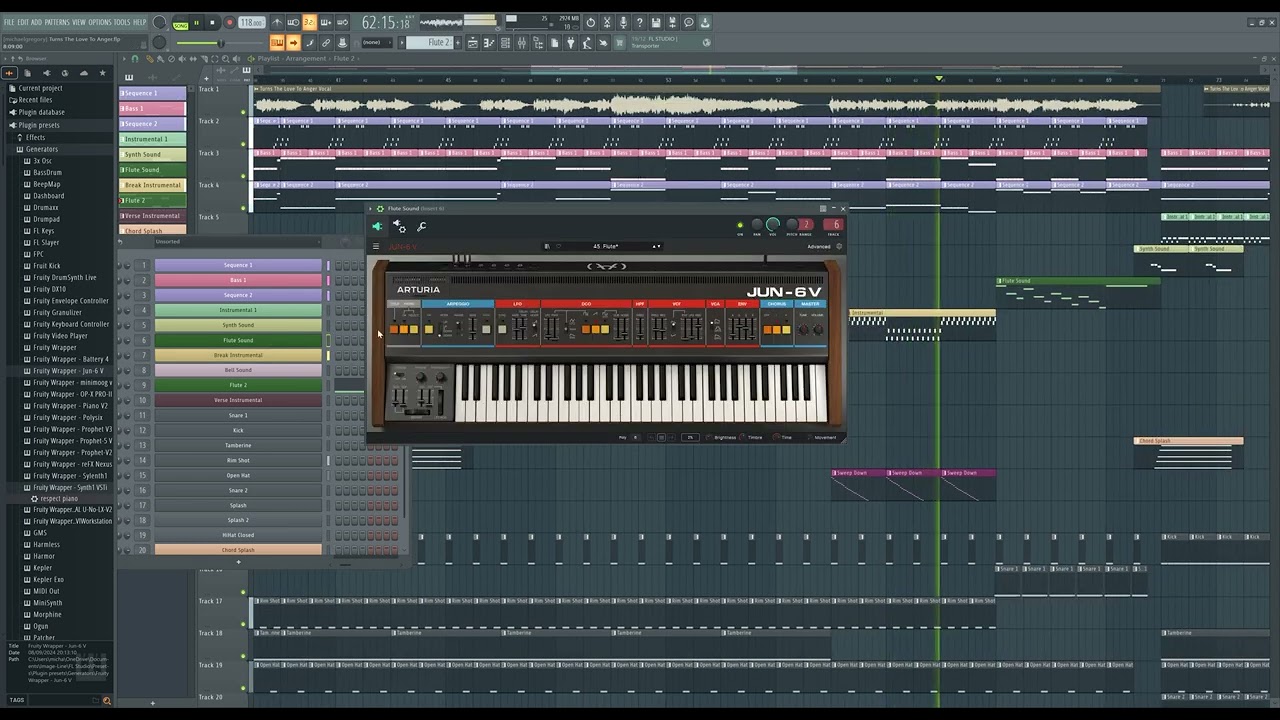Click the microphone recording icon
1280x720 pixels.
point(624,22)
